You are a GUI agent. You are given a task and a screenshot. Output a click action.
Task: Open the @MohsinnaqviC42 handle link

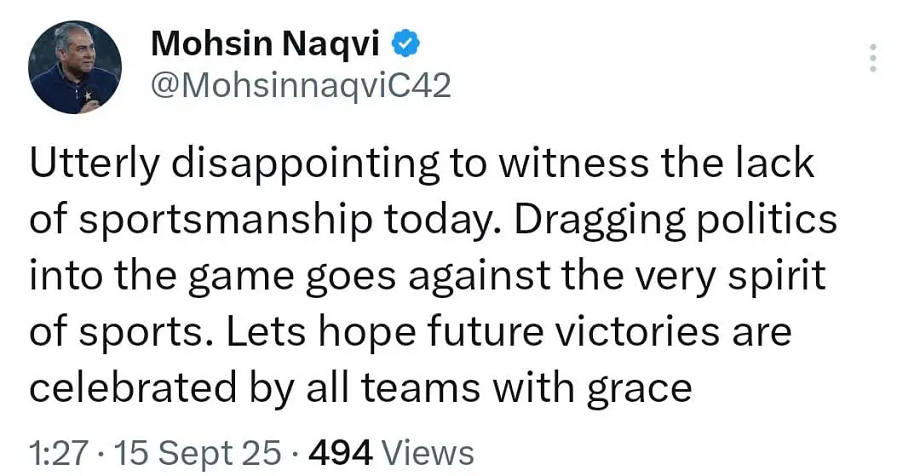pos(300,86)
